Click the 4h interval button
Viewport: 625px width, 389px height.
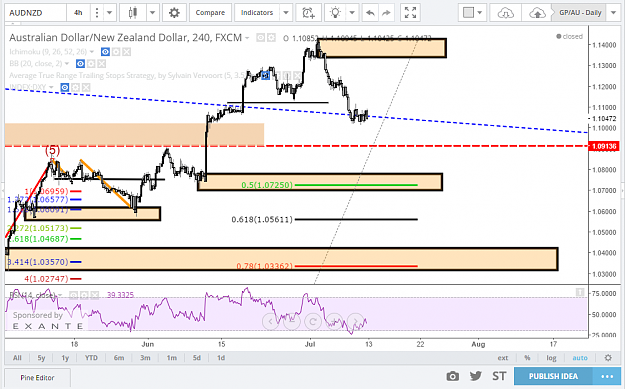pos(78,13)
